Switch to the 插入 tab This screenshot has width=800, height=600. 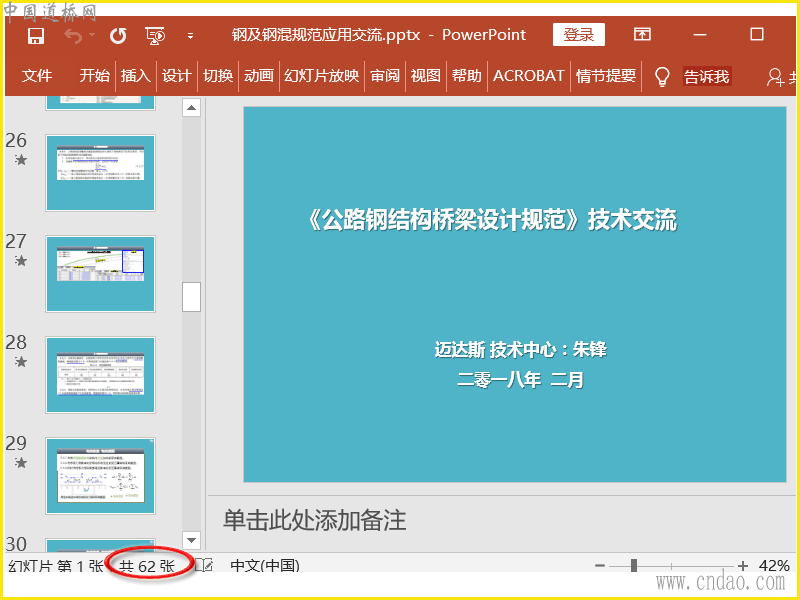pos(136,76)
